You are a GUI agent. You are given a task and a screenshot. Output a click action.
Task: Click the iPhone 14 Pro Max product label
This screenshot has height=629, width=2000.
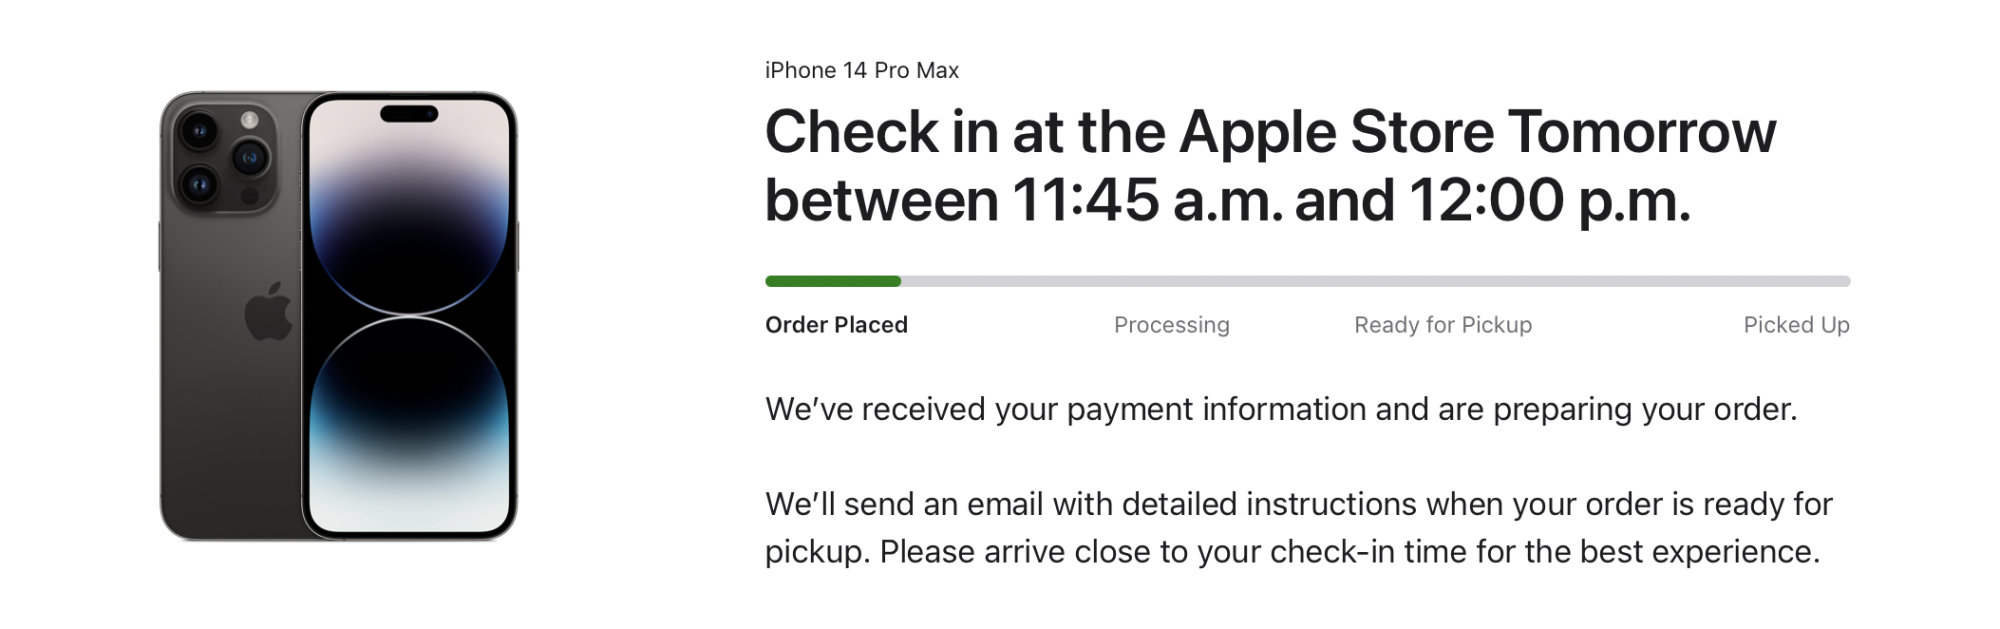click(862, 70)
